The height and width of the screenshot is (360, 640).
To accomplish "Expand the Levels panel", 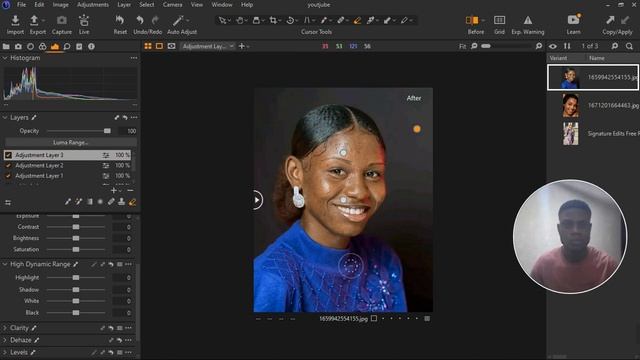I will click(x=5, y=352).
